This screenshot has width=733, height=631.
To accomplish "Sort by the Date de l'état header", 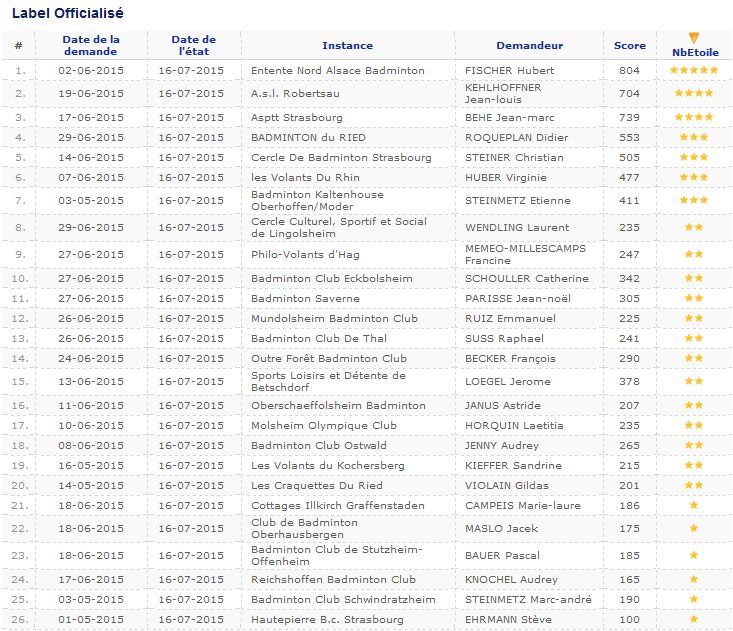I will (196, 45).
